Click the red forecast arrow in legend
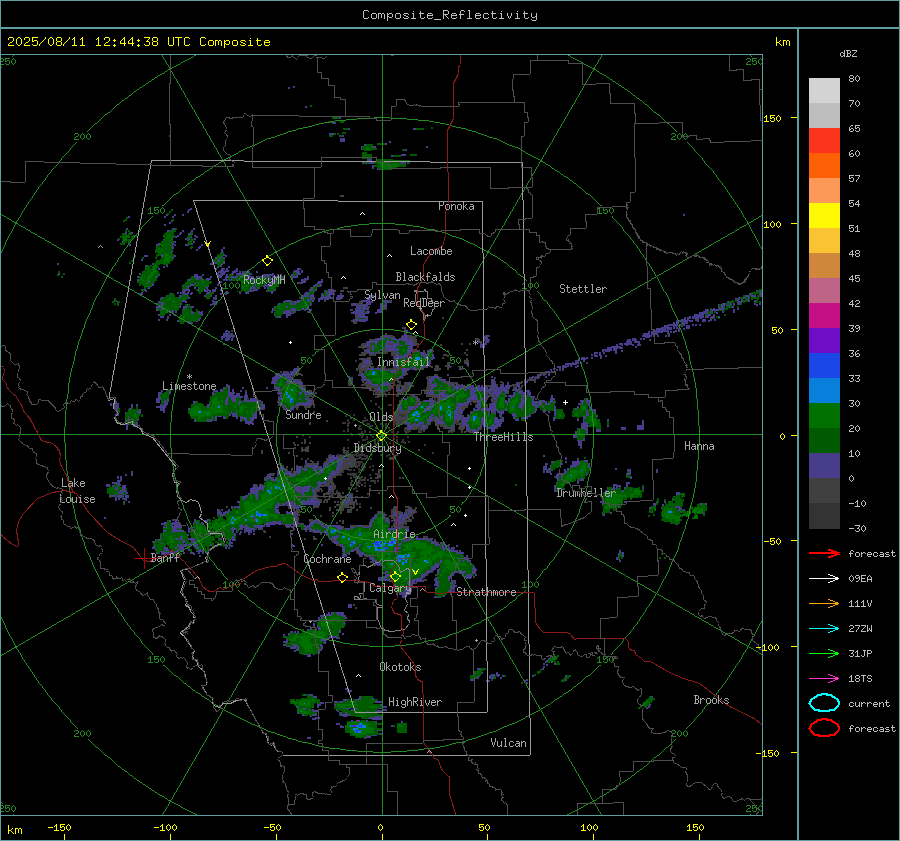 [824, 553]
